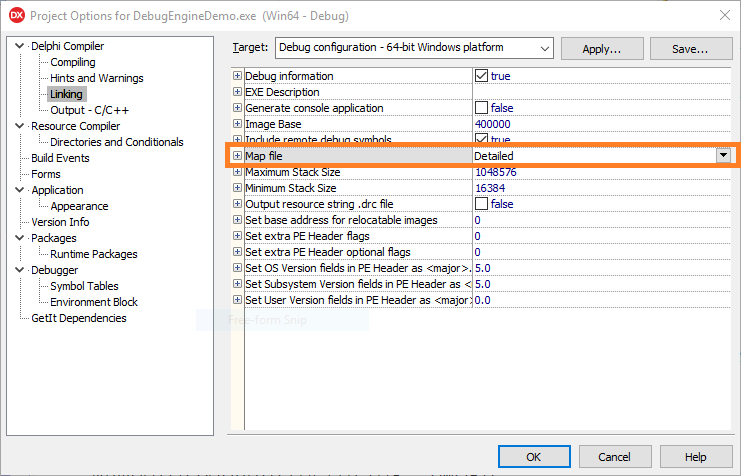Open Help for project options
Viewport: 741px width, 476px height.
[x=696, y=457]
